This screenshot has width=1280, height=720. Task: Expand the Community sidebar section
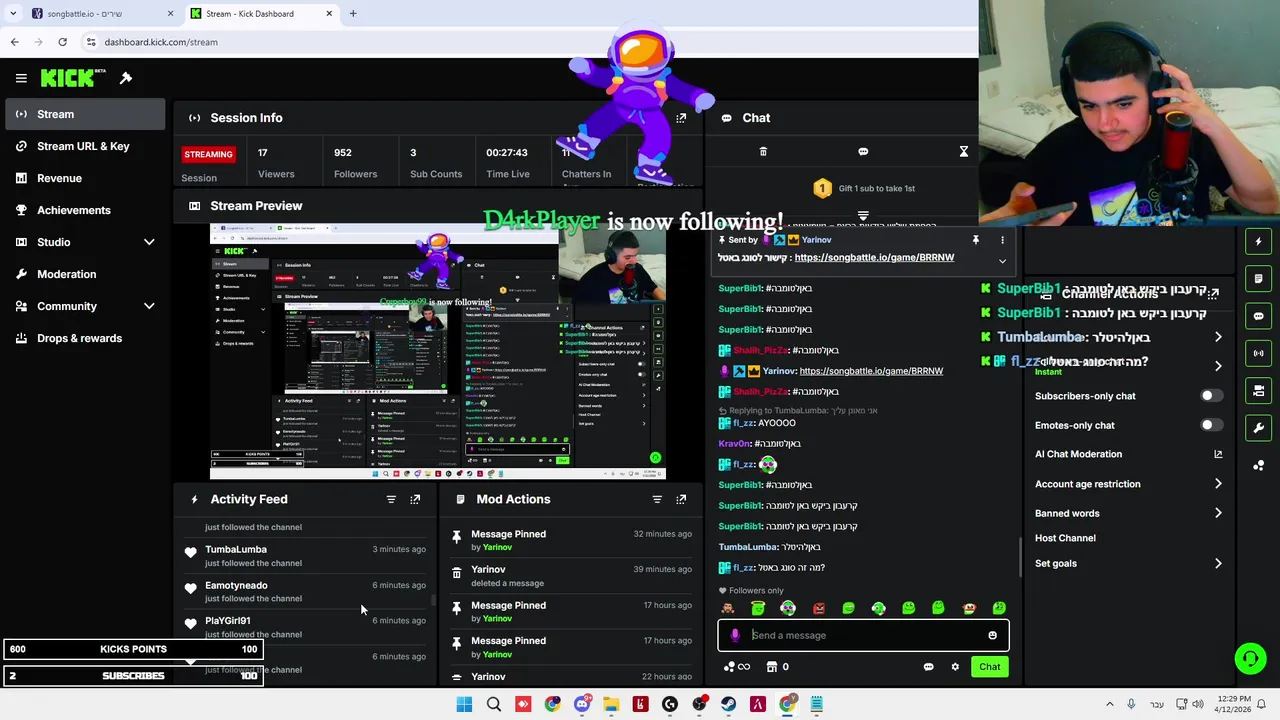(x=149, y=306)
